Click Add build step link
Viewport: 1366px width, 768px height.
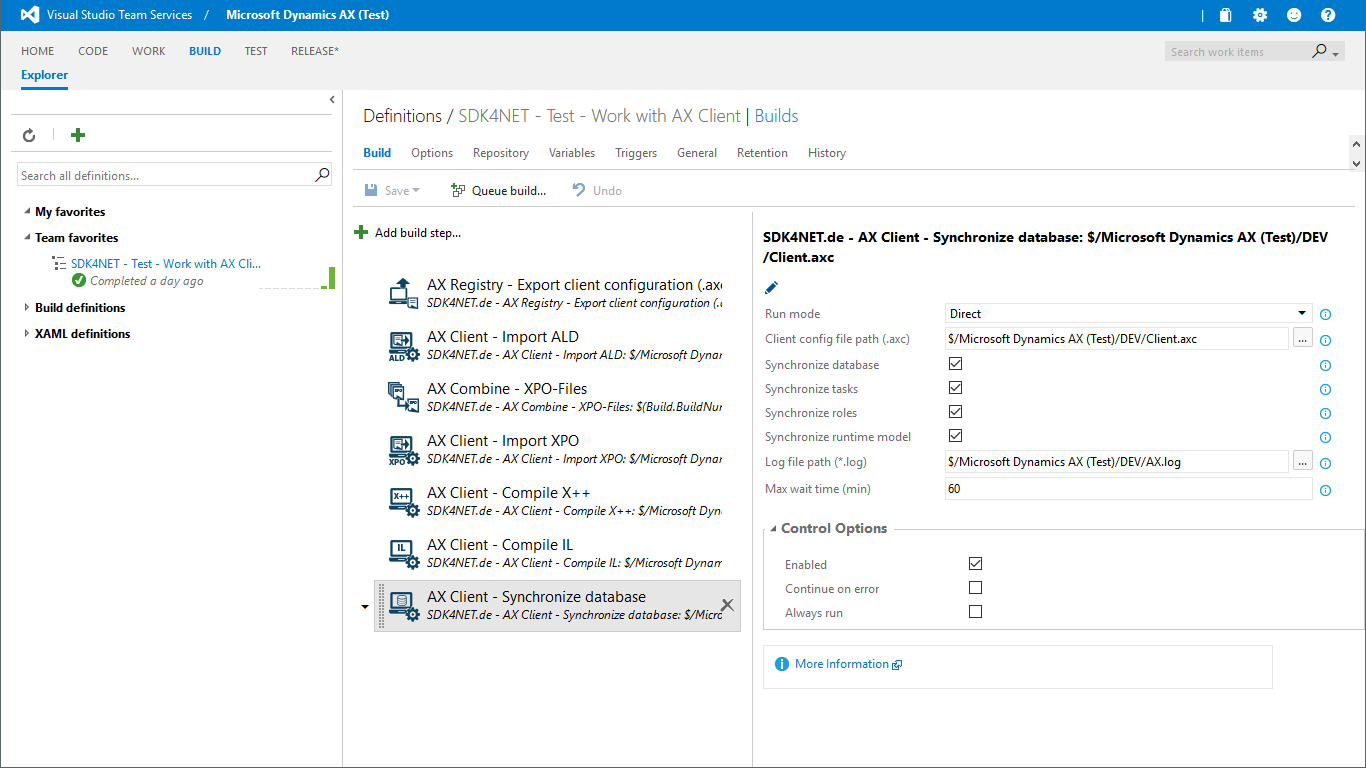coord(408,233)
